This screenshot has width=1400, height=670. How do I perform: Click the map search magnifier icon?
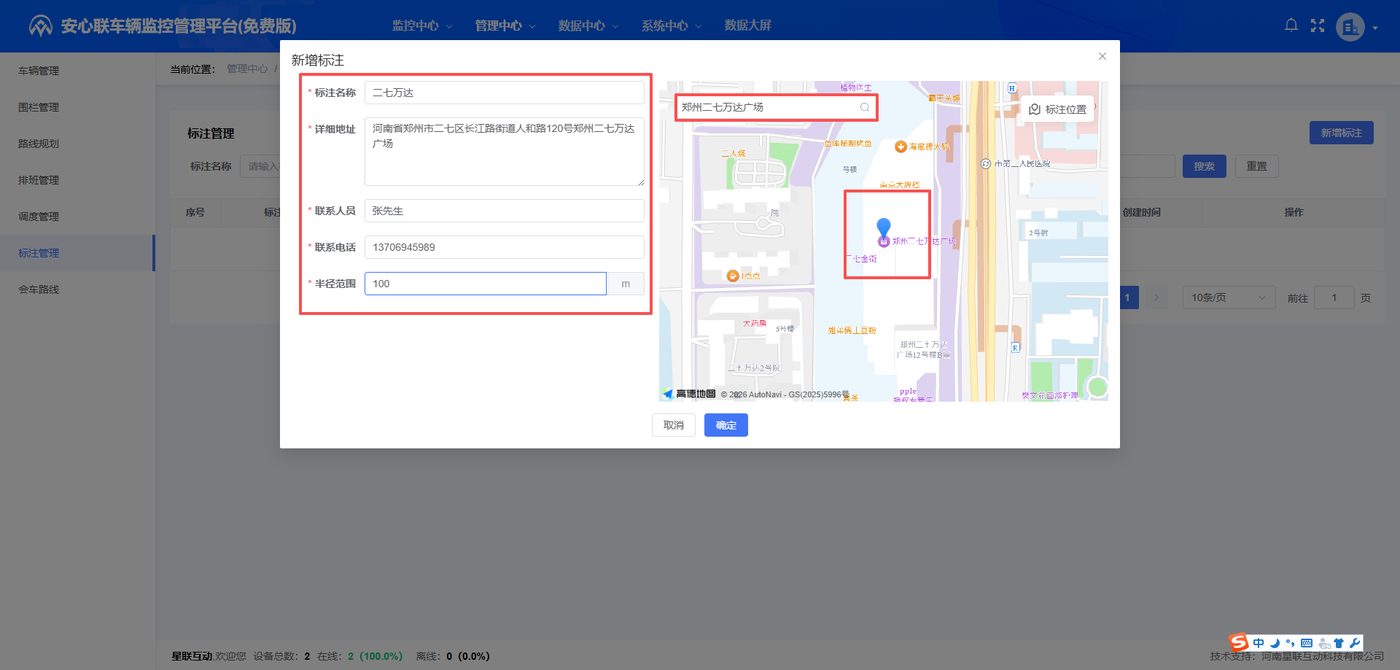[865, 107]
